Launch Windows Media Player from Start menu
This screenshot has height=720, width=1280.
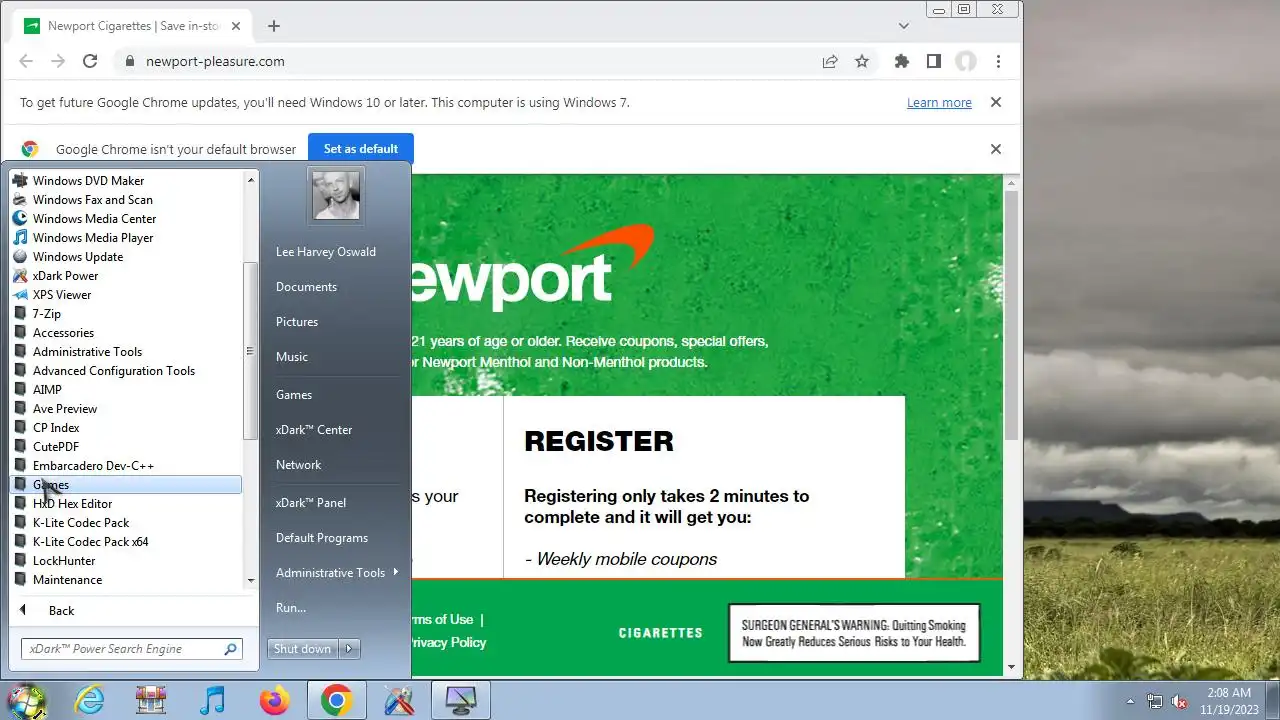(x=126, y=238)
